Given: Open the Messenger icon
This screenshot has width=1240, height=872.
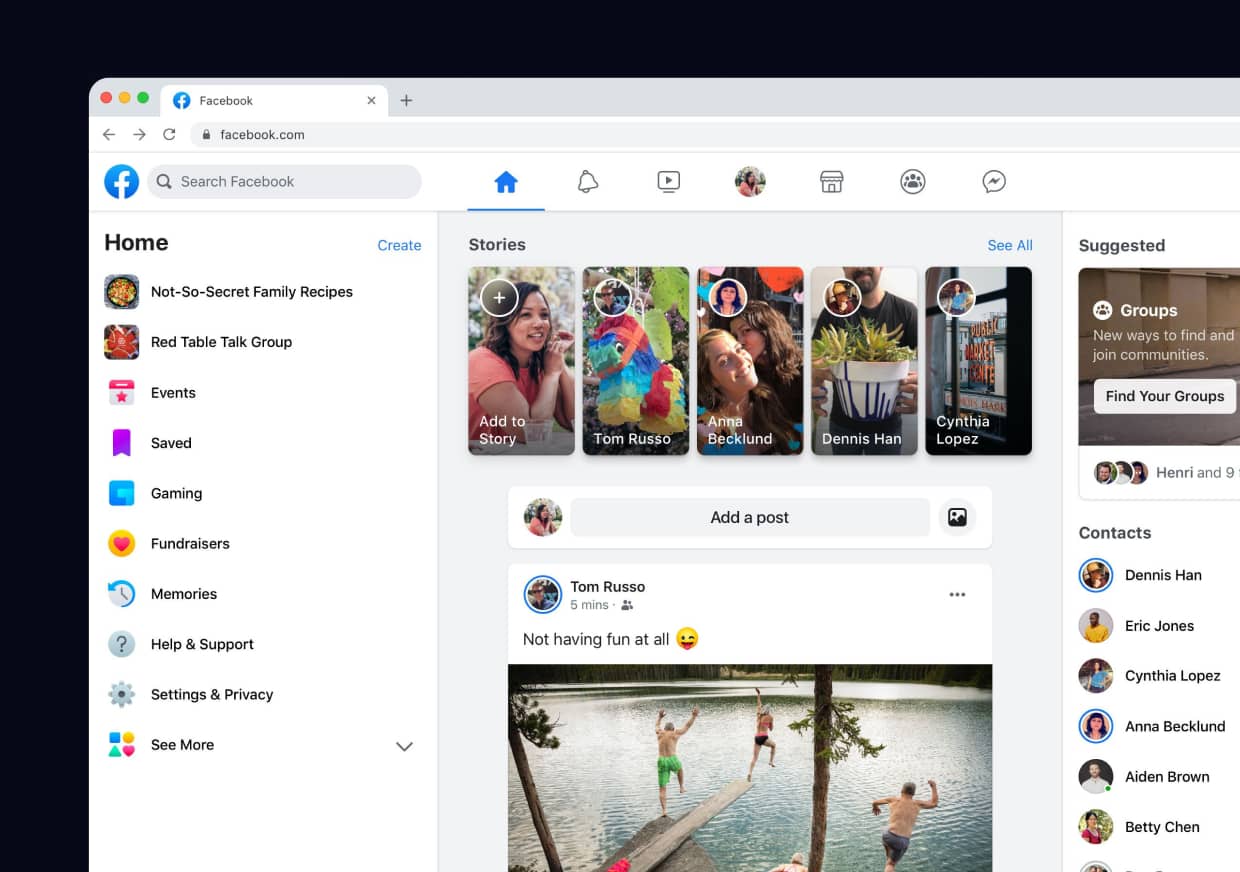Looking at the screenshot, I should (x=994, y=182).
